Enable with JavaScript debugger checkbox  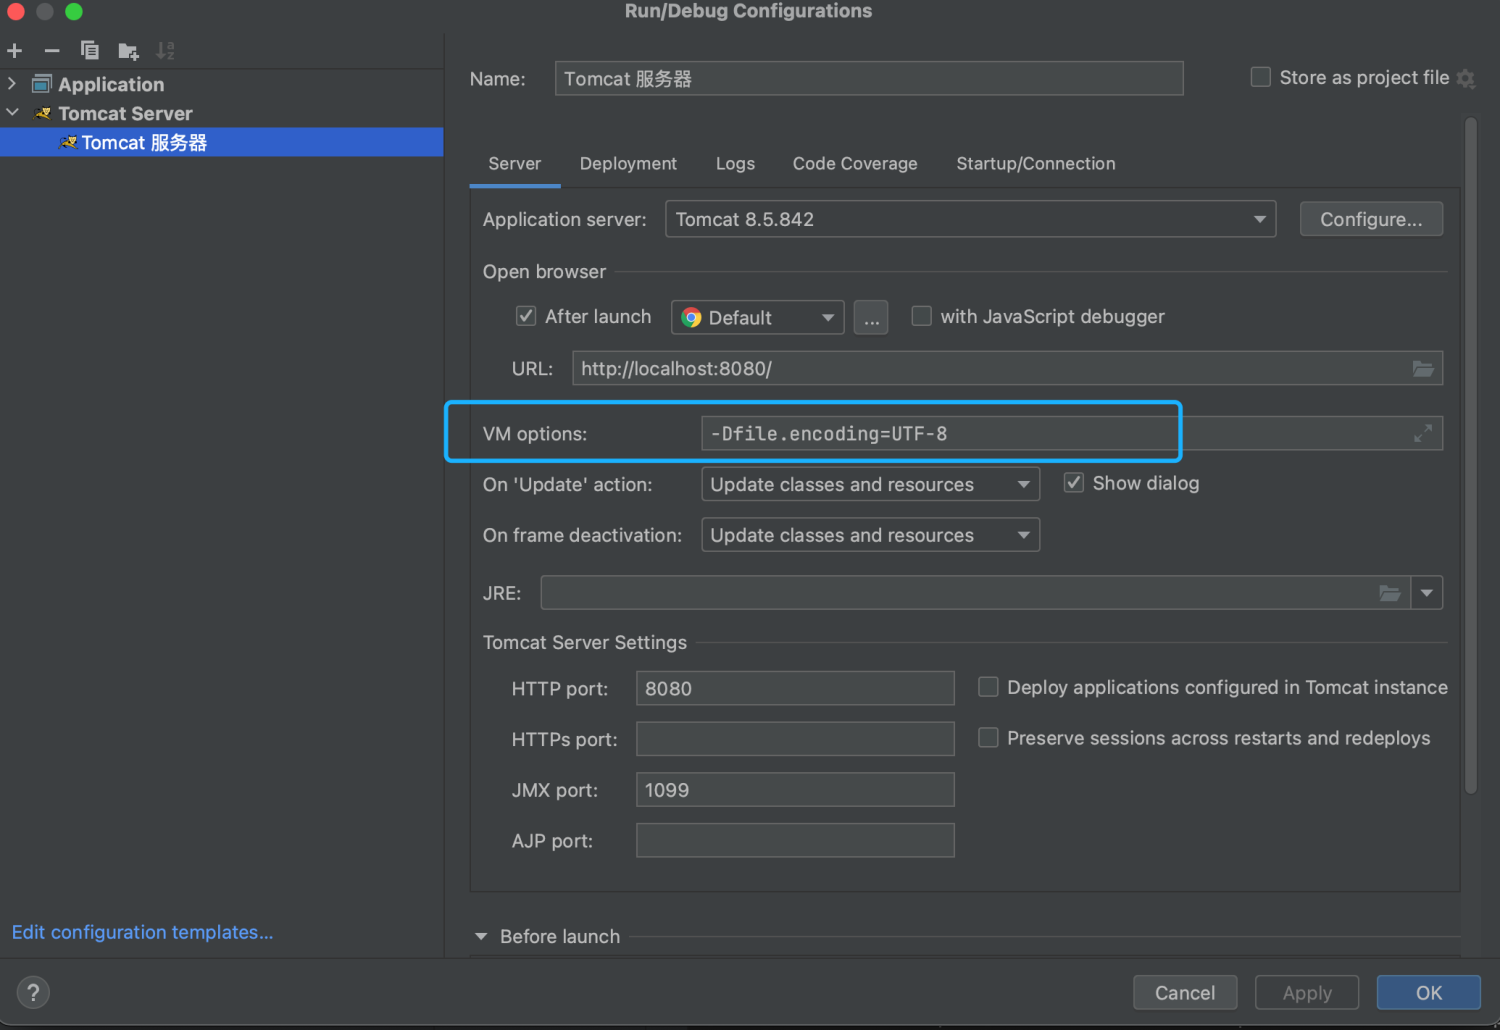coord(922,316)
